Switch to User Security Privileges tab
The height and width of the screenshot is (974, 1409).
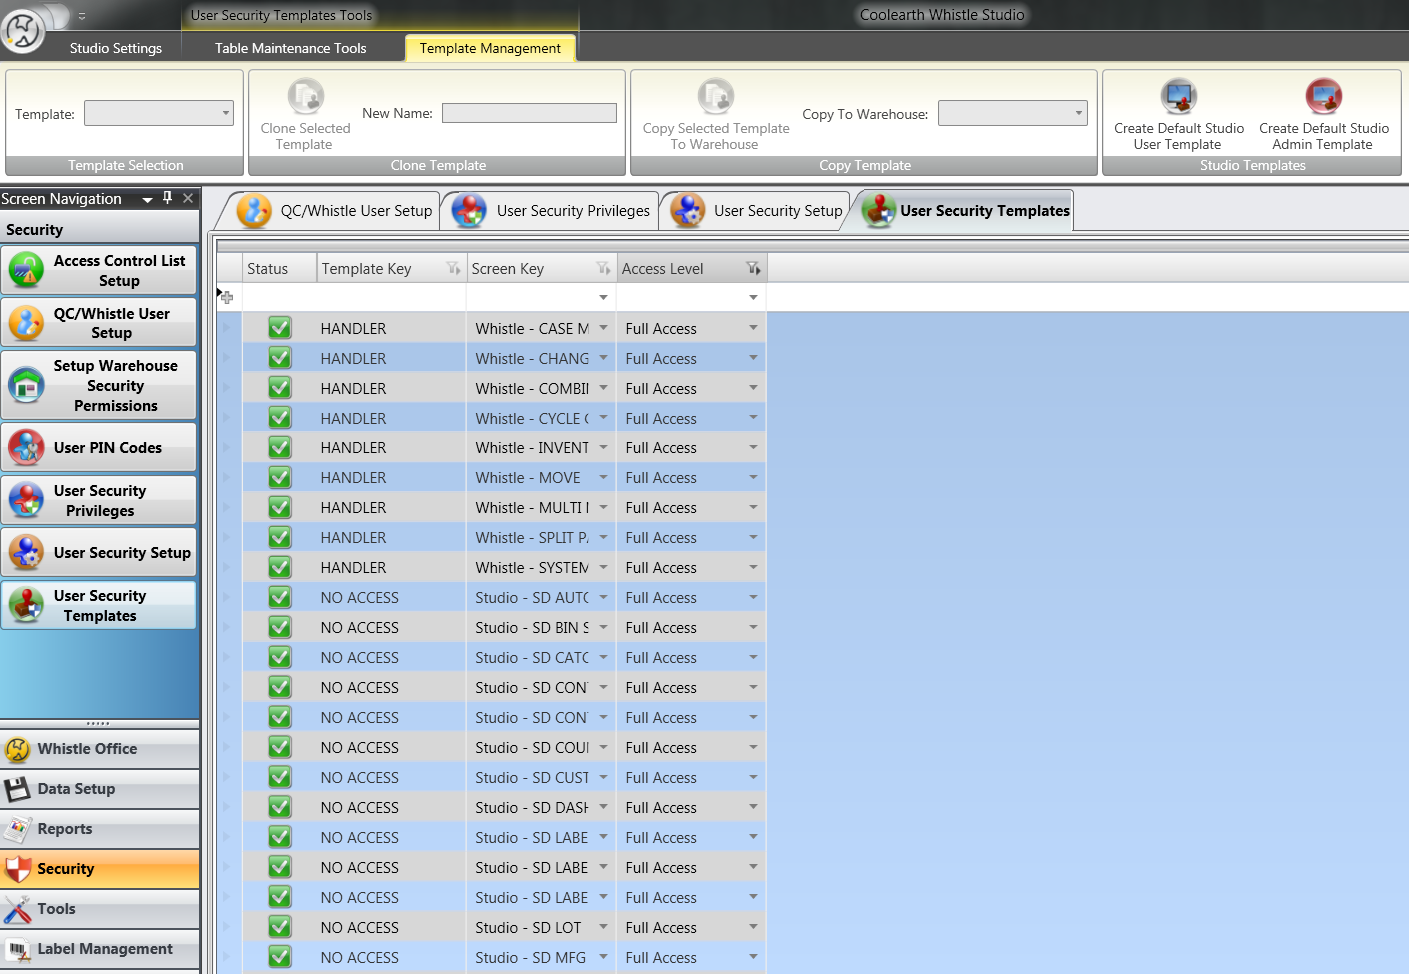[x=552, y=211]
